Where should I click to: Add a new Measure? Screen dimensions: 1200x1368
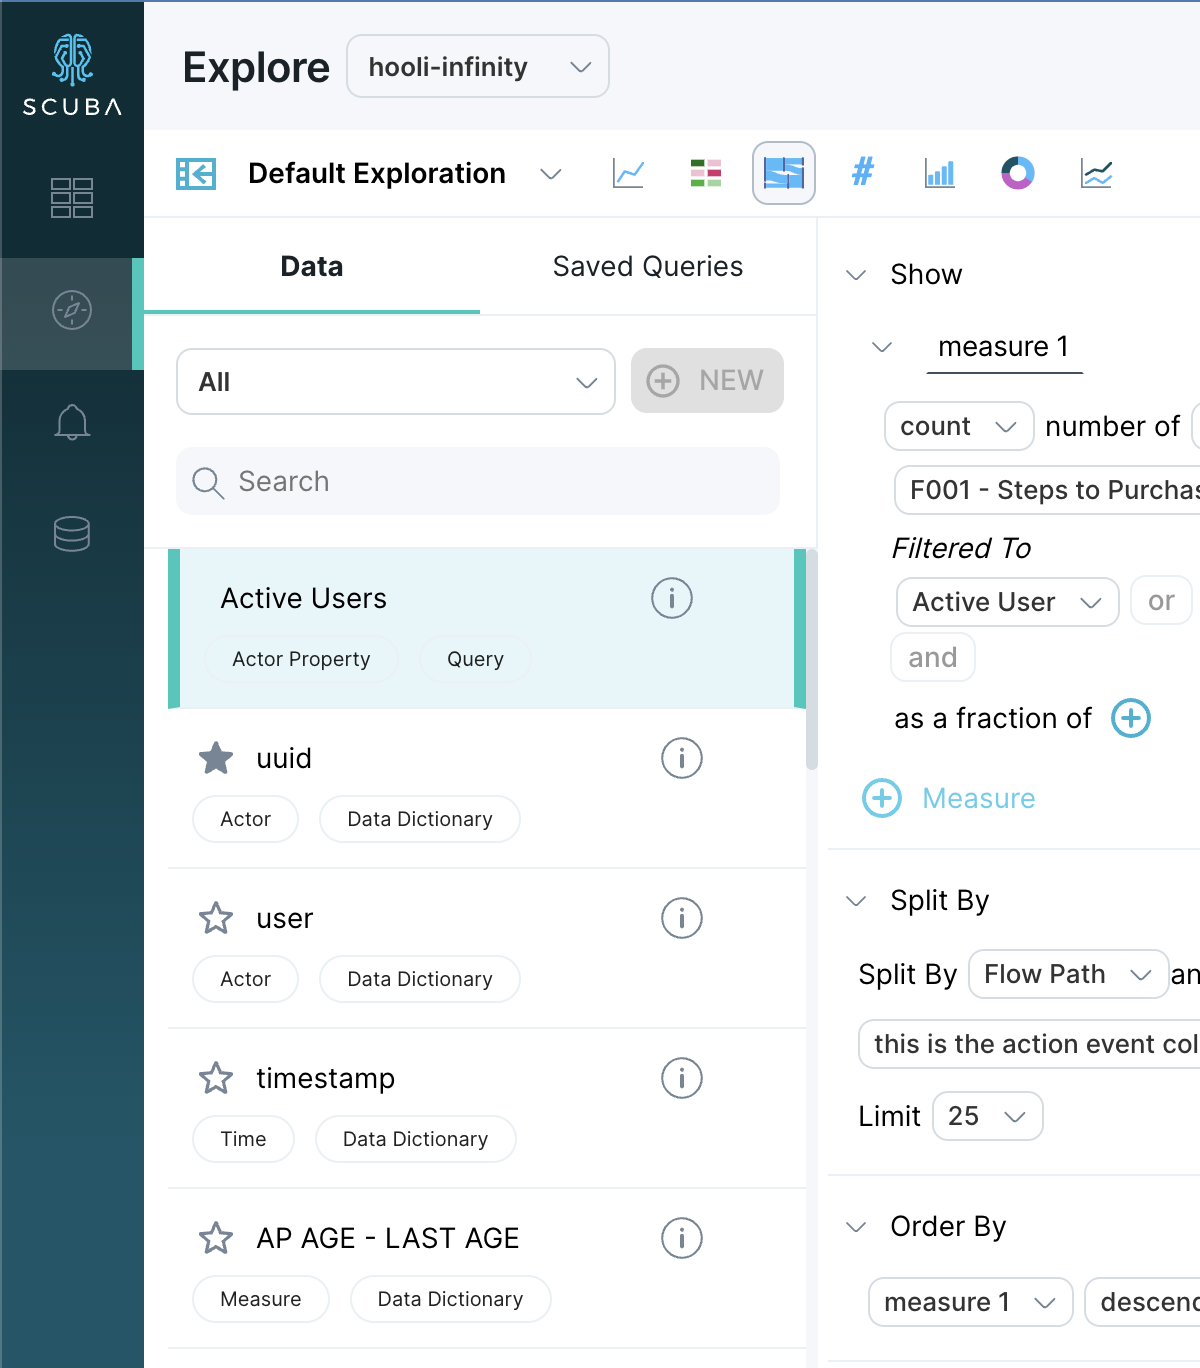(x=949, y=798)
